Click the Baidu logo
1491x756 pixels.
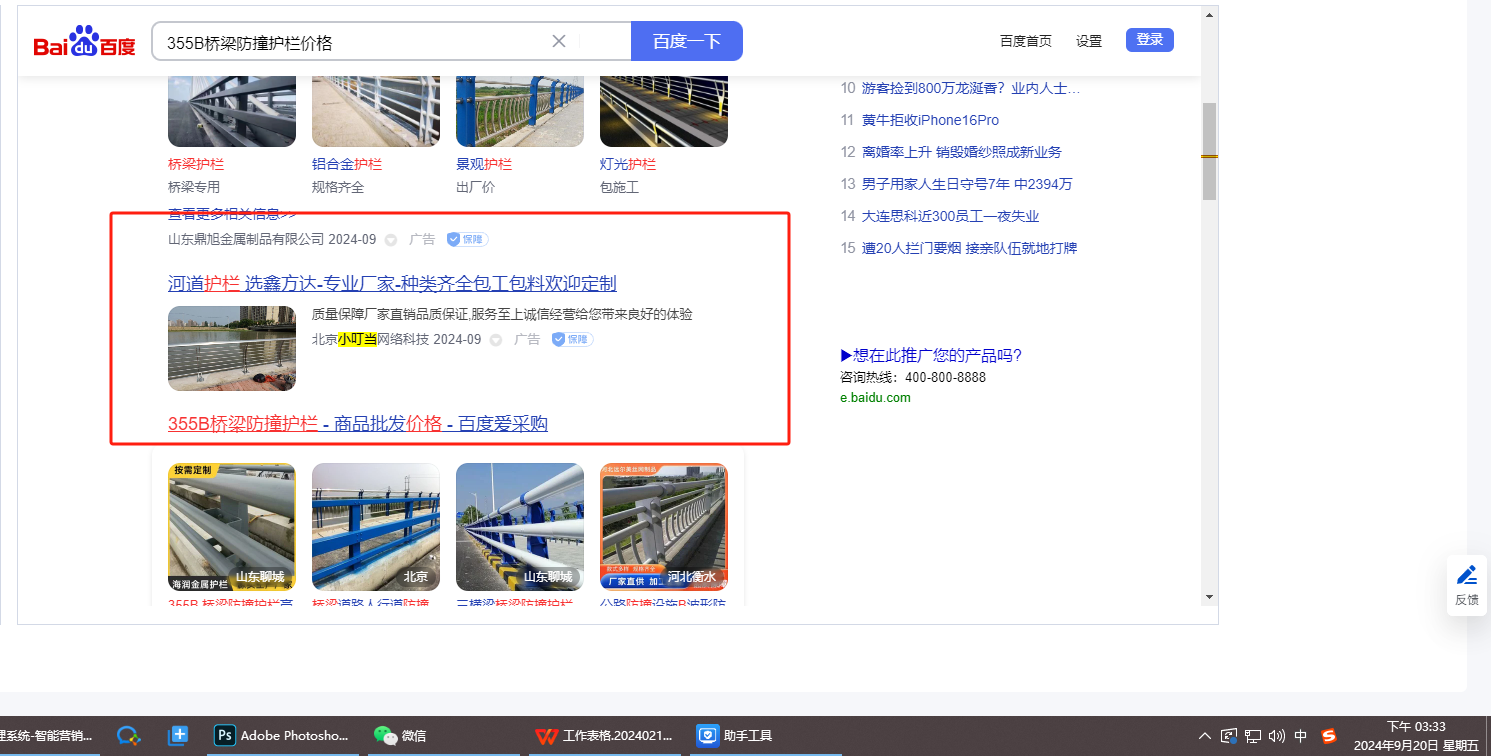point(84,42)
